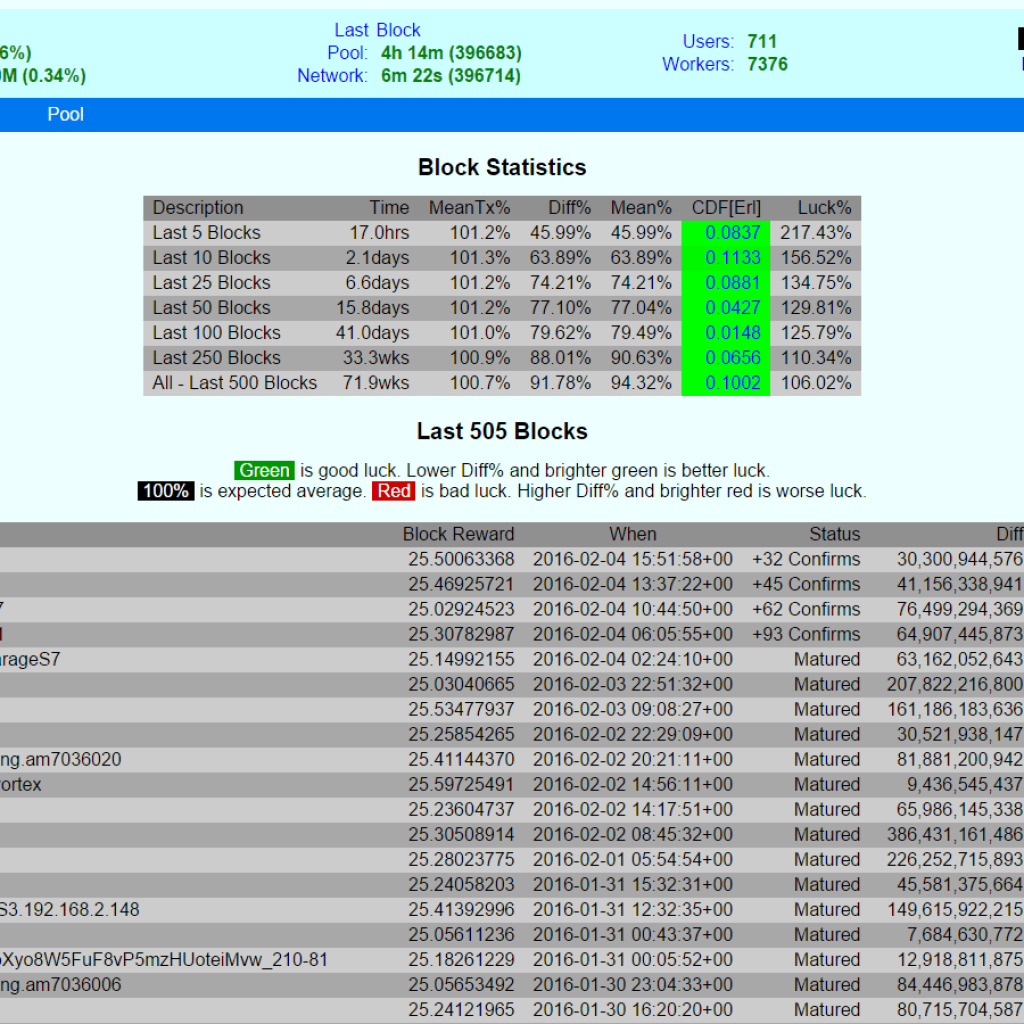
Task: Click the Last Block heading link
Action: 377,29
